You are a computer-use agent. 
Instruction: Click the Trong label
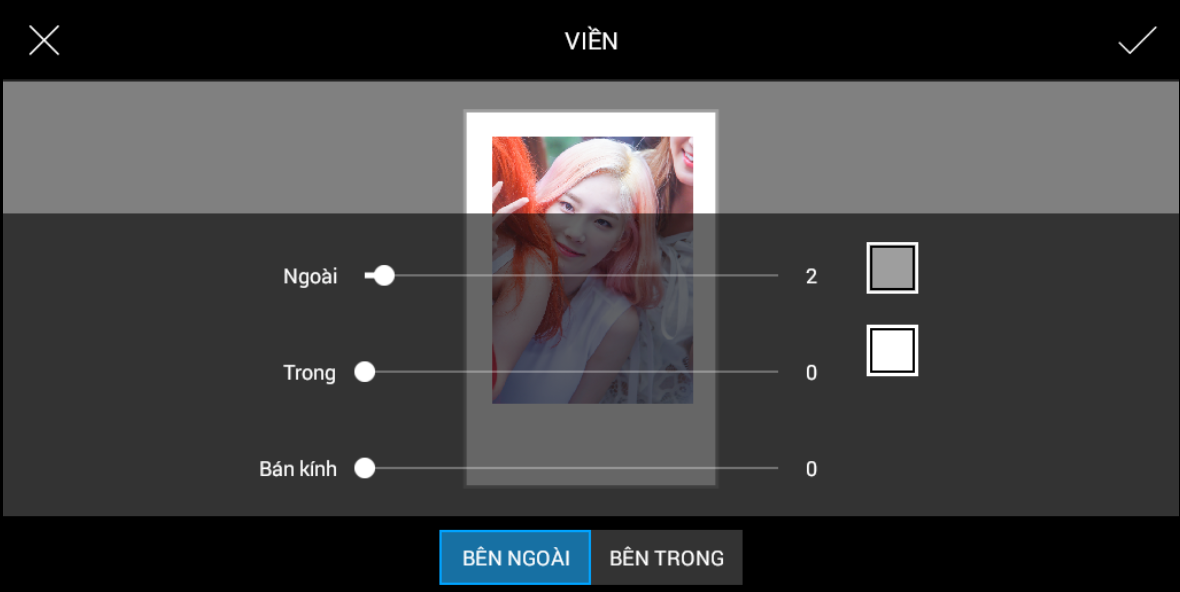coord(309,373)
